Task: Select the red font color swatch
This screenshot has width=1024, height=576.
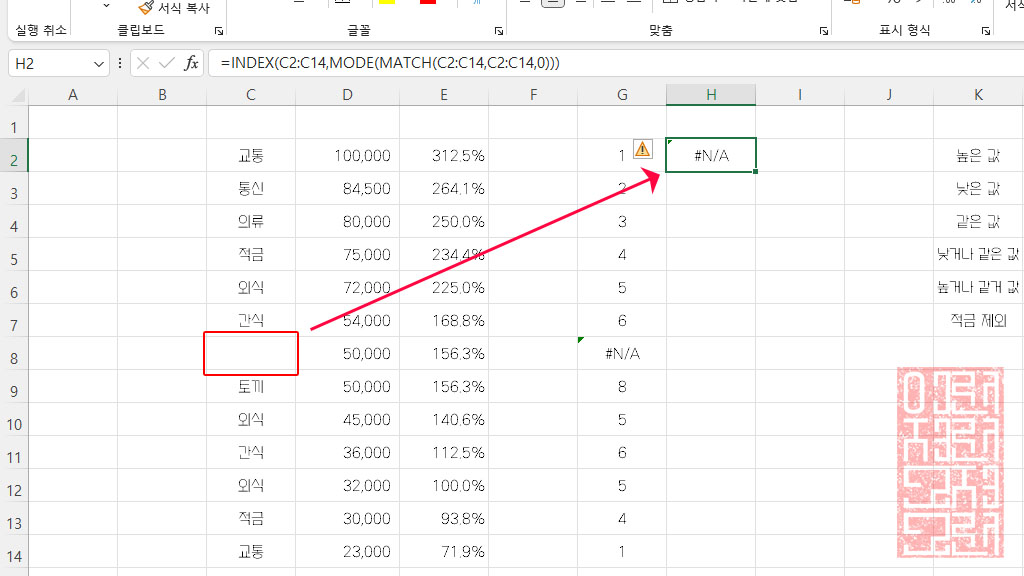Action: coord(428,5)
